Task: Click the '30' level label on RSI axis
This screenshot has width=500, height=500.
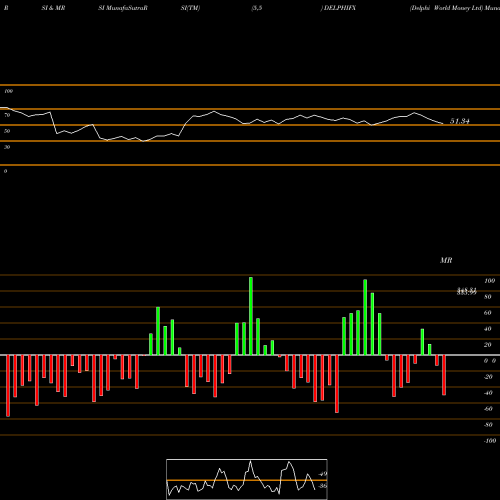Action: point(7,147)
